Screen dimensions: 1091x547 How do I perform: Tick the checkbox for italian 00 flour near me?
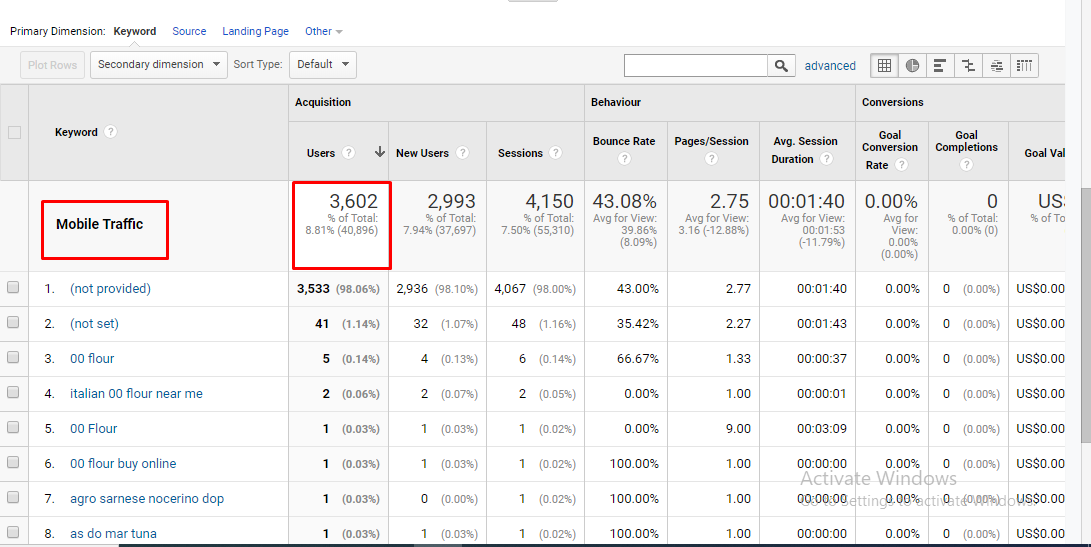(13, 393)
